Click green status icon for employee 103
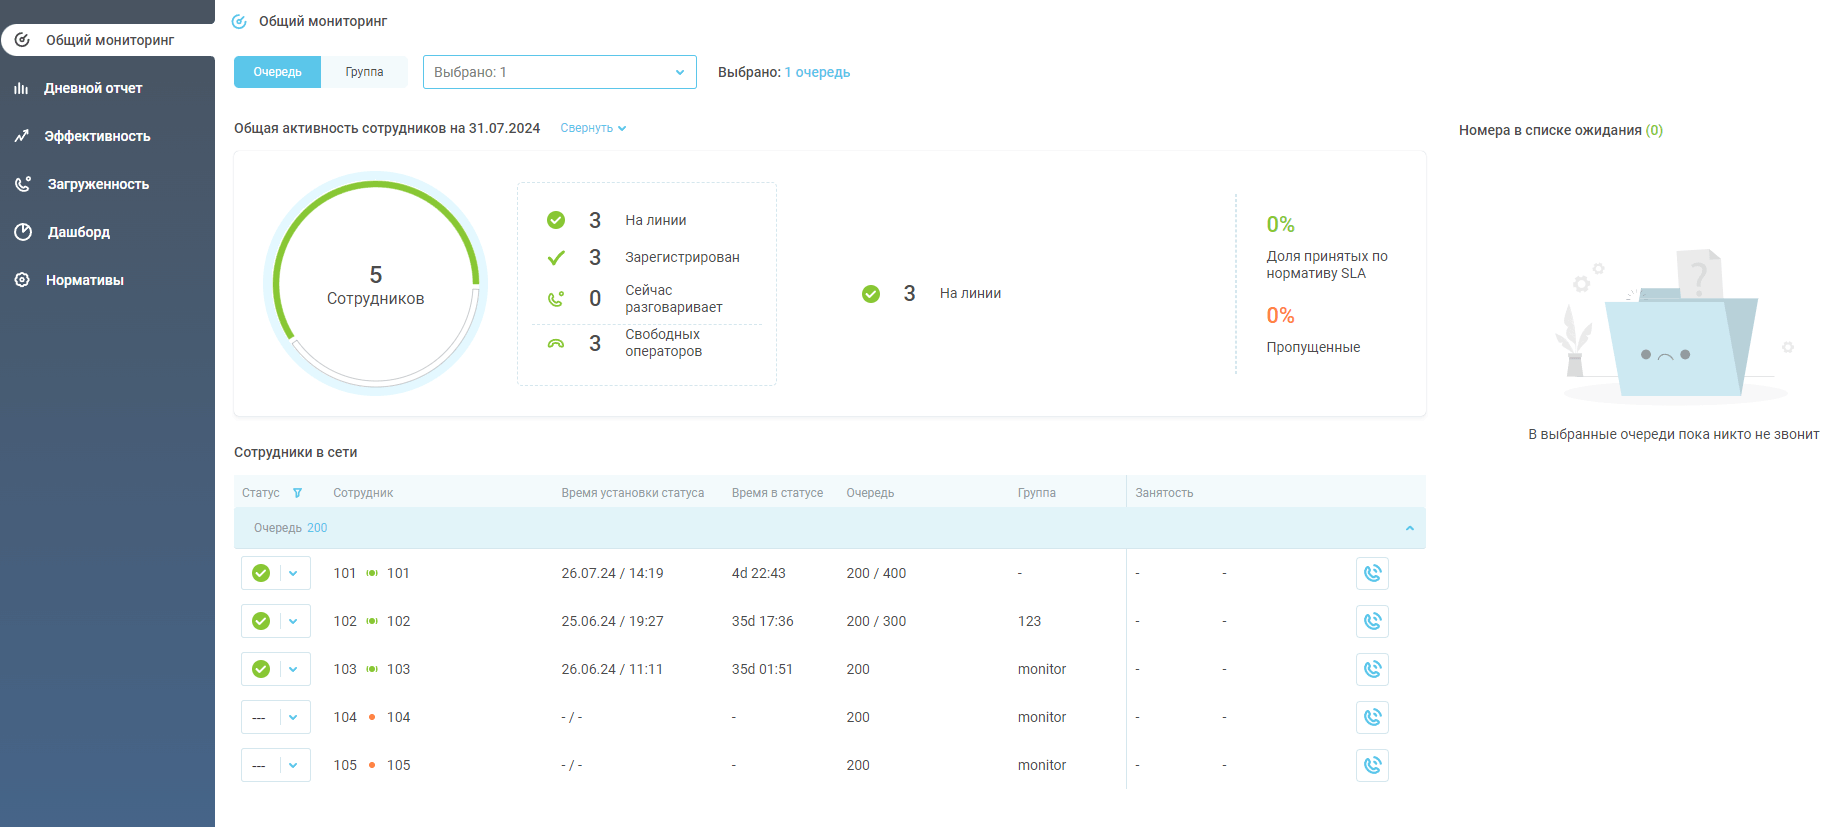 pyautogui.click(x=261, y=669)
